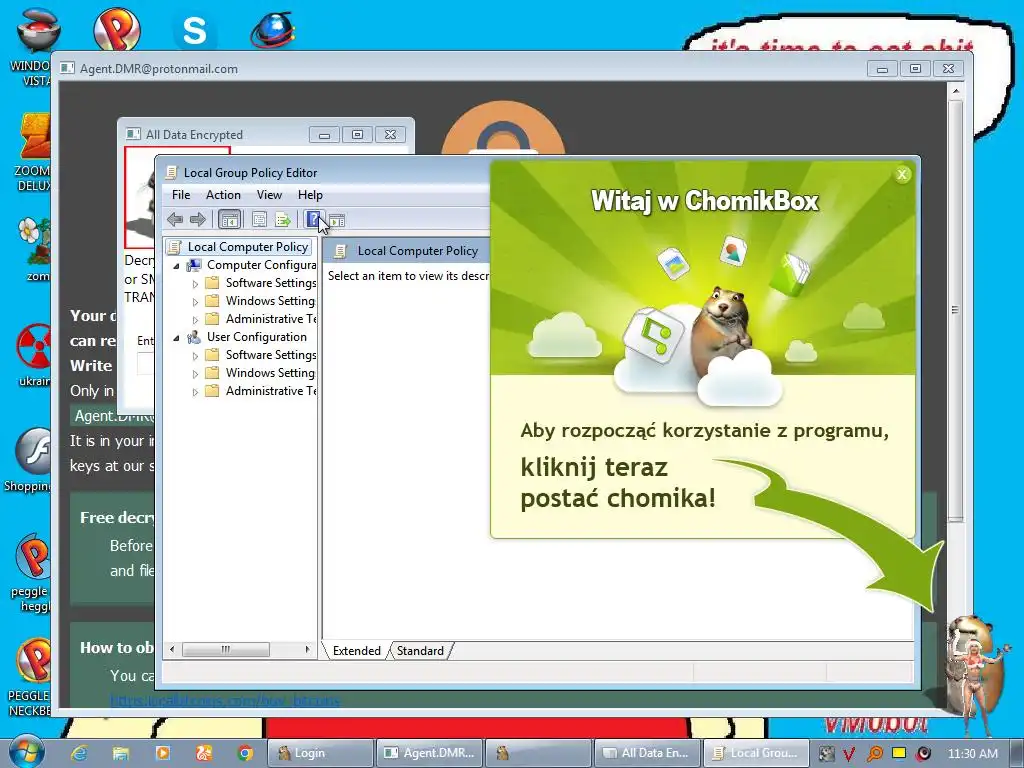Click the hamster mascot in ChomikBox banner
Viewport: 1024px width, 768px height.
724,331
